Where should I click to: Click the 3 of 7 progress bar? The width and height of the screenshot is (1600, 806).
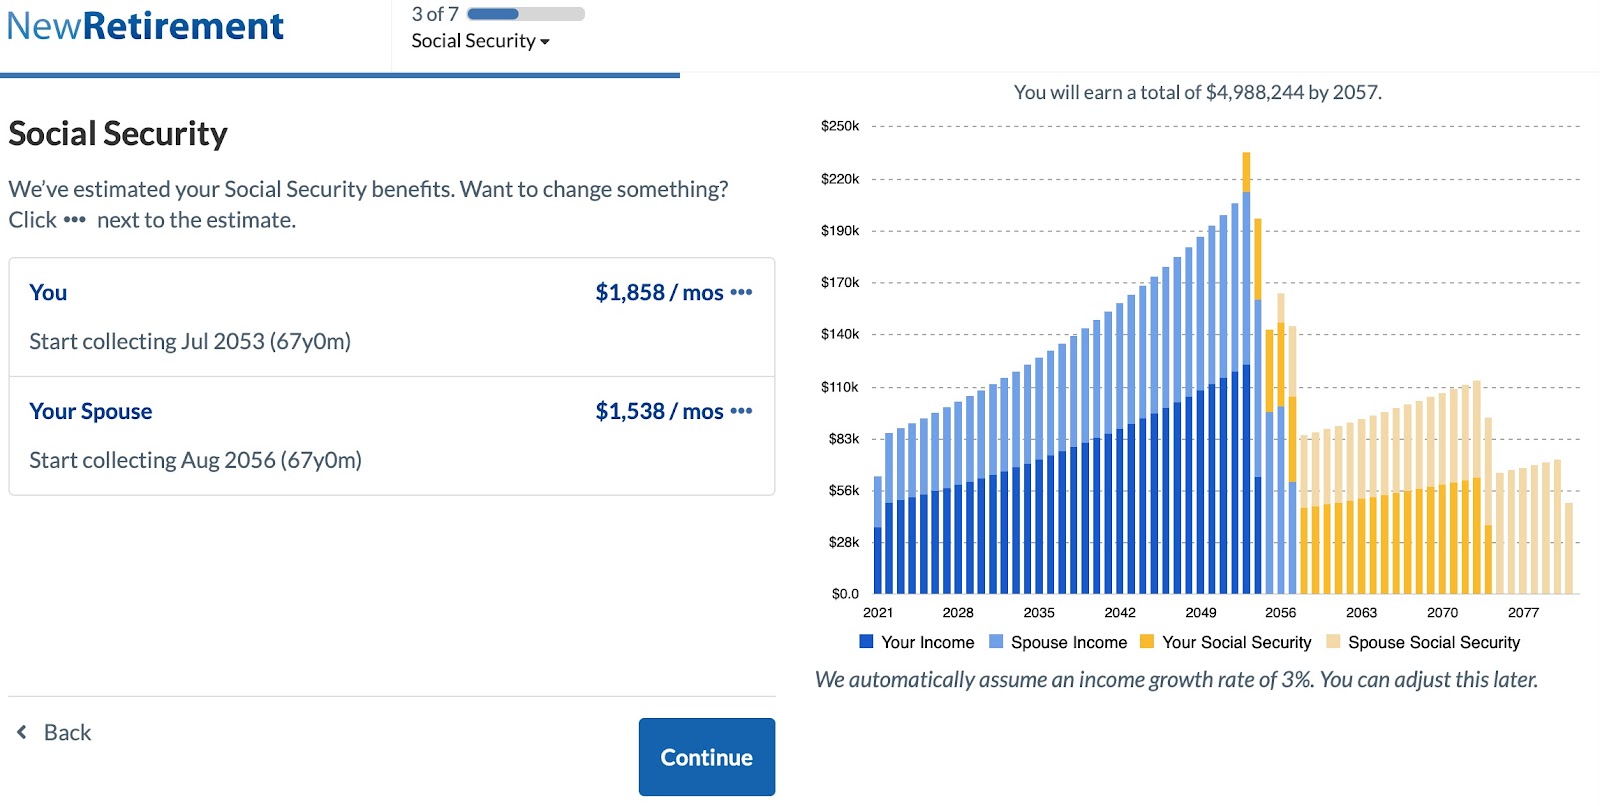click(x=525, y=14)
